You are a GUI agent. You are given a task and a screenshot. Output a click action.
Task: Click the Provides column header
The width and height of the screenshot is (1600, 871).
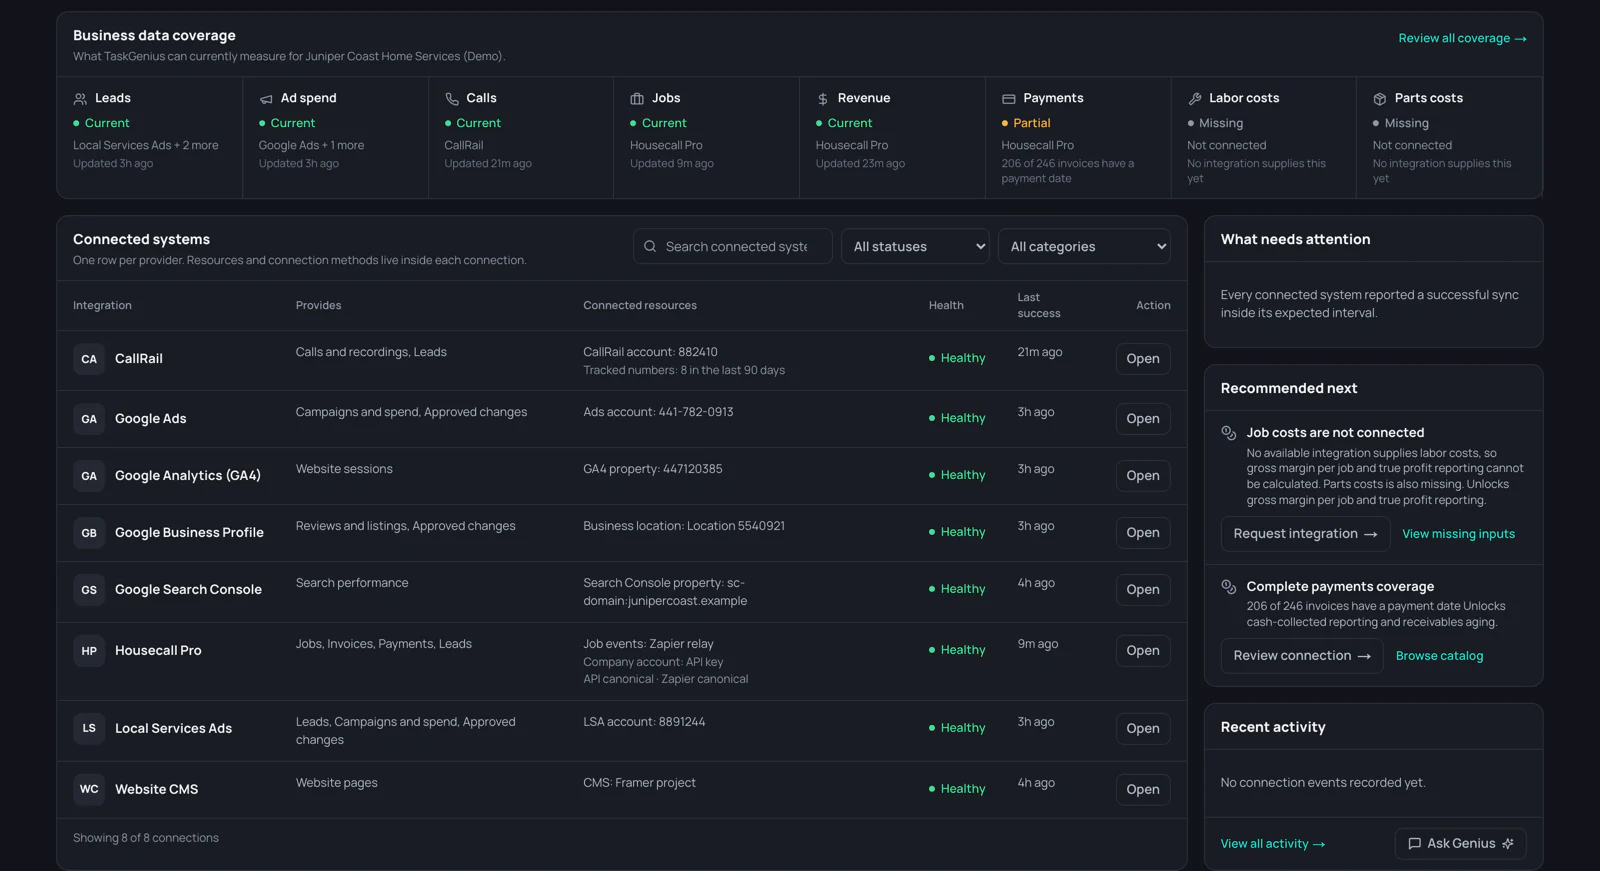coord(318,305)
